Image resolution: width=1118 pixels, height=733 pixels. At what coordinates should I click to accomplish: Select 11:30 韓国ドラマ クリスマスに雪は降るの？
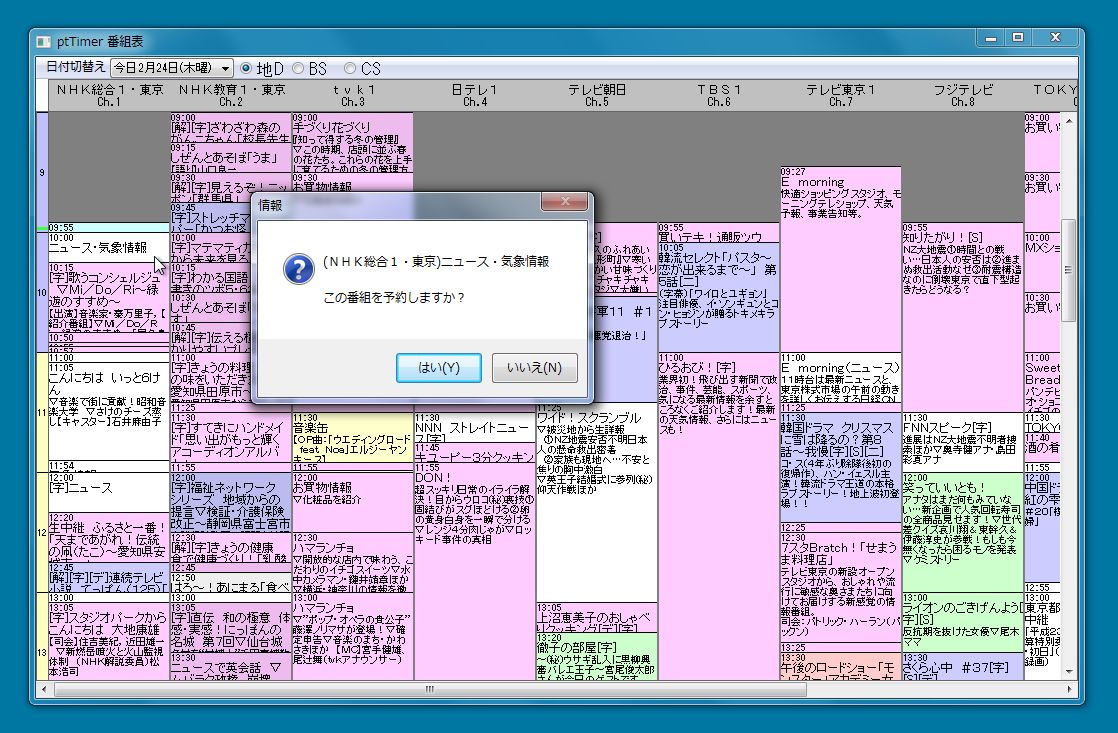coord(840,467)
